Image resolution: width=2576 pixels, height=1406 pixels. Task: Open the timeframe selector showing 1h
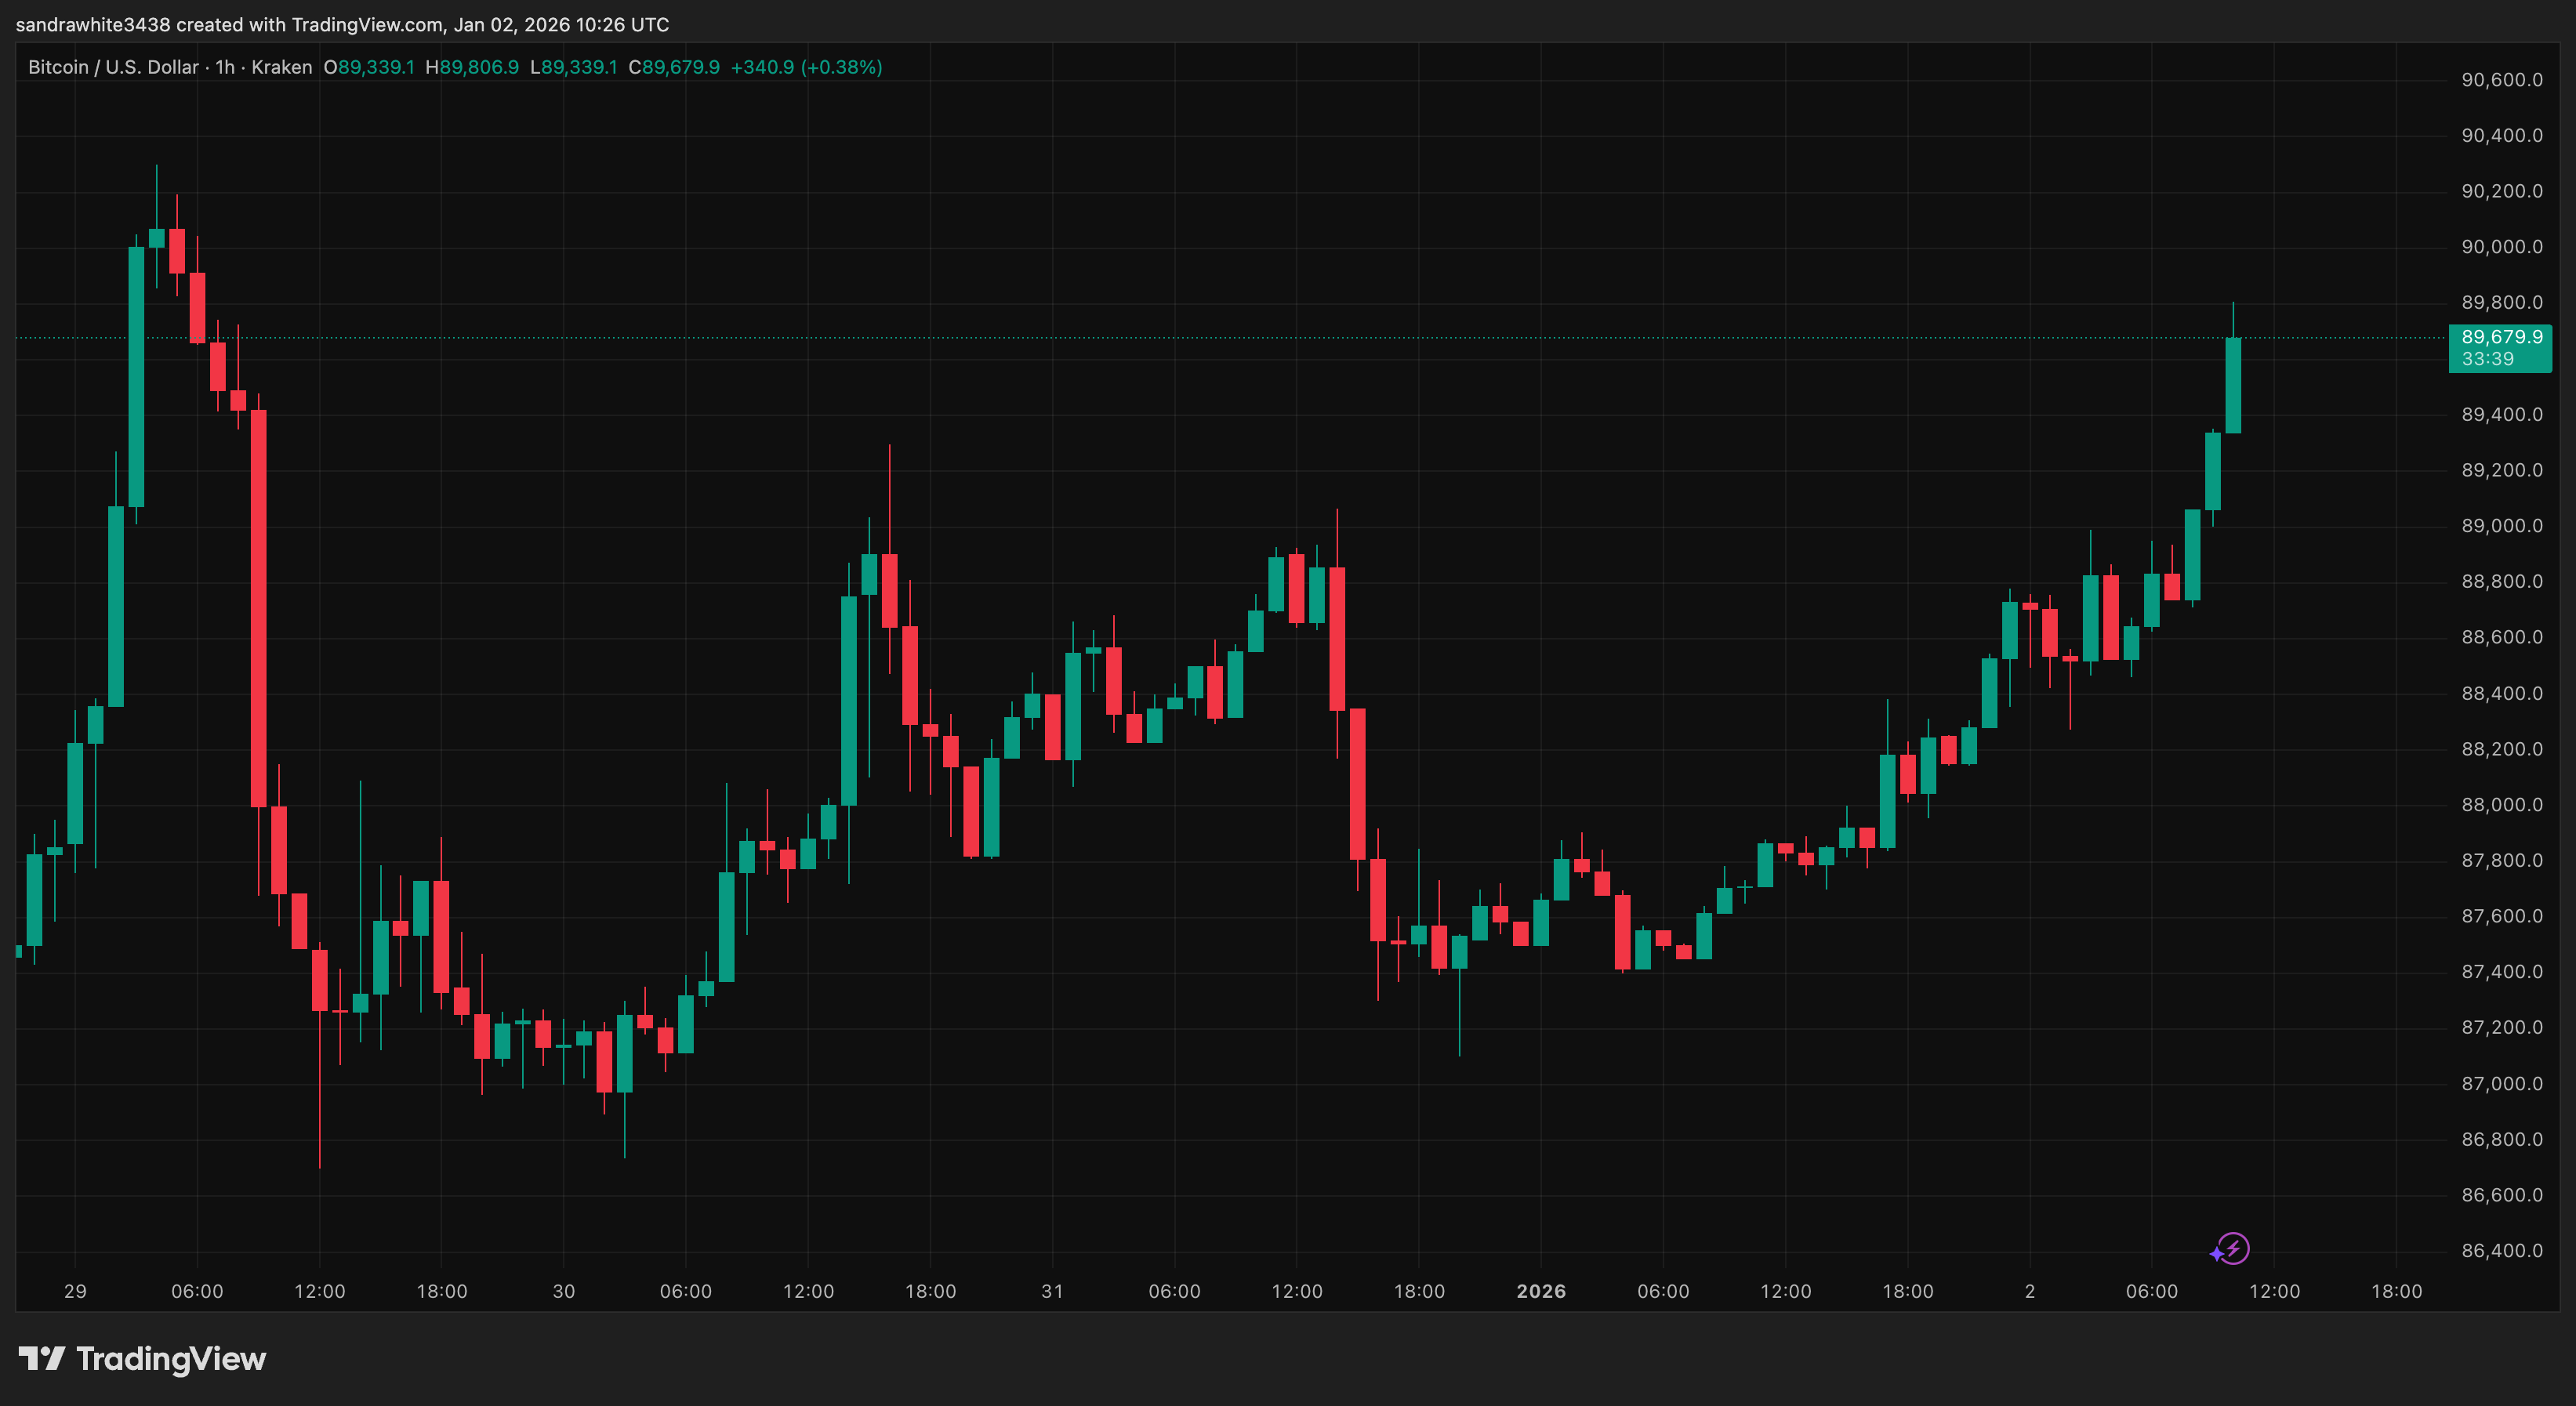[x=224, y=67]
